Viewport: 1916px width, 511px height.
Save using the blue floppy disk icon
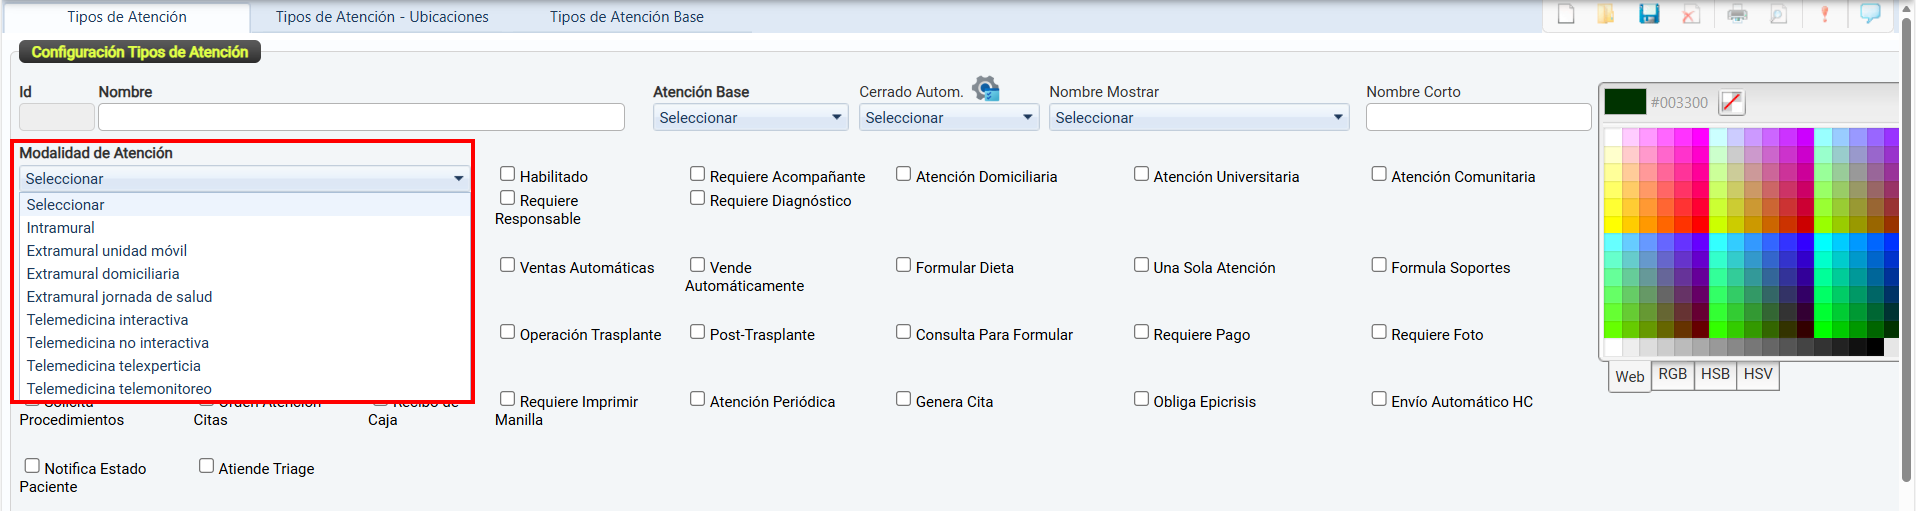(x=1649, y=14)
